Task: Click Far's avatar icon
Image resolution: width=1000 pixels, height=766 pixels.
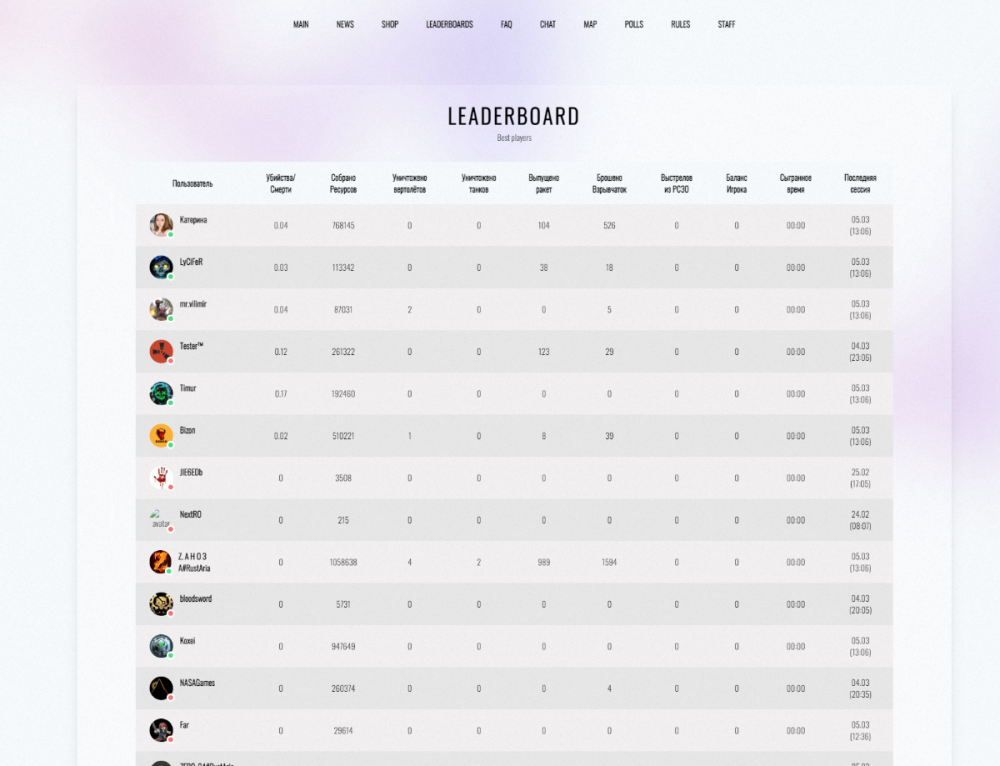Action: tap(161, 730)
